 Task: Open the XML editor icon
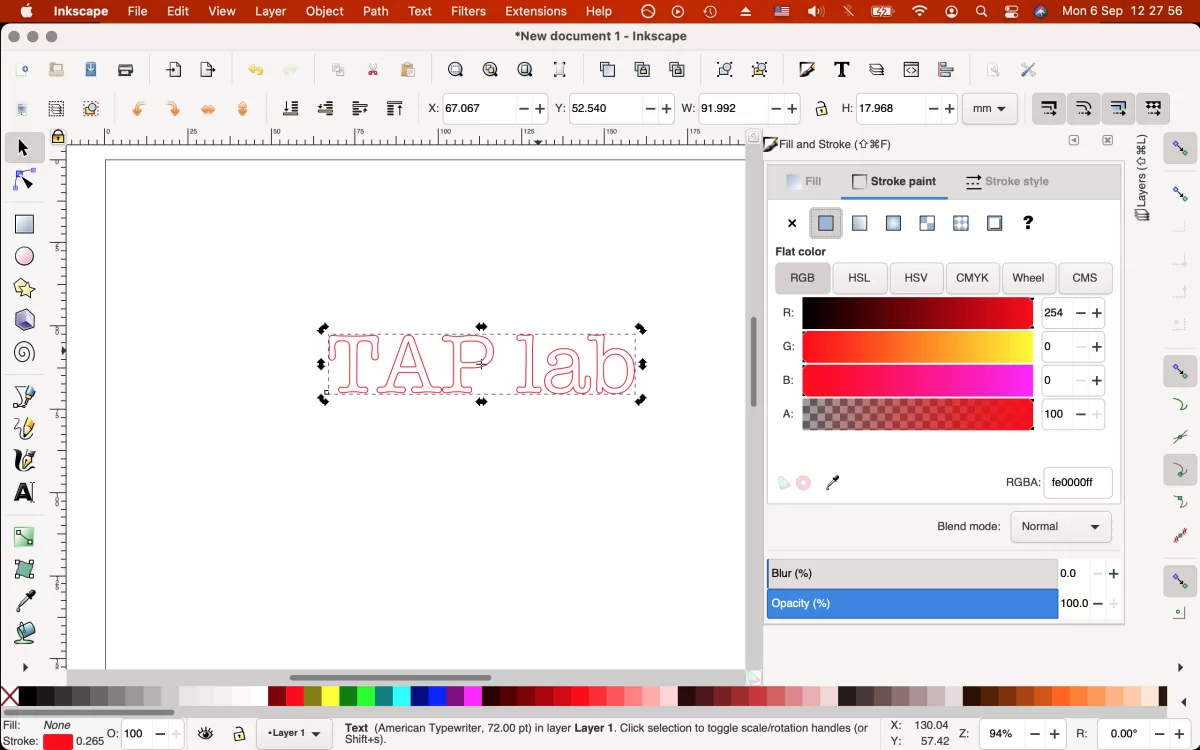coord(911,70)
